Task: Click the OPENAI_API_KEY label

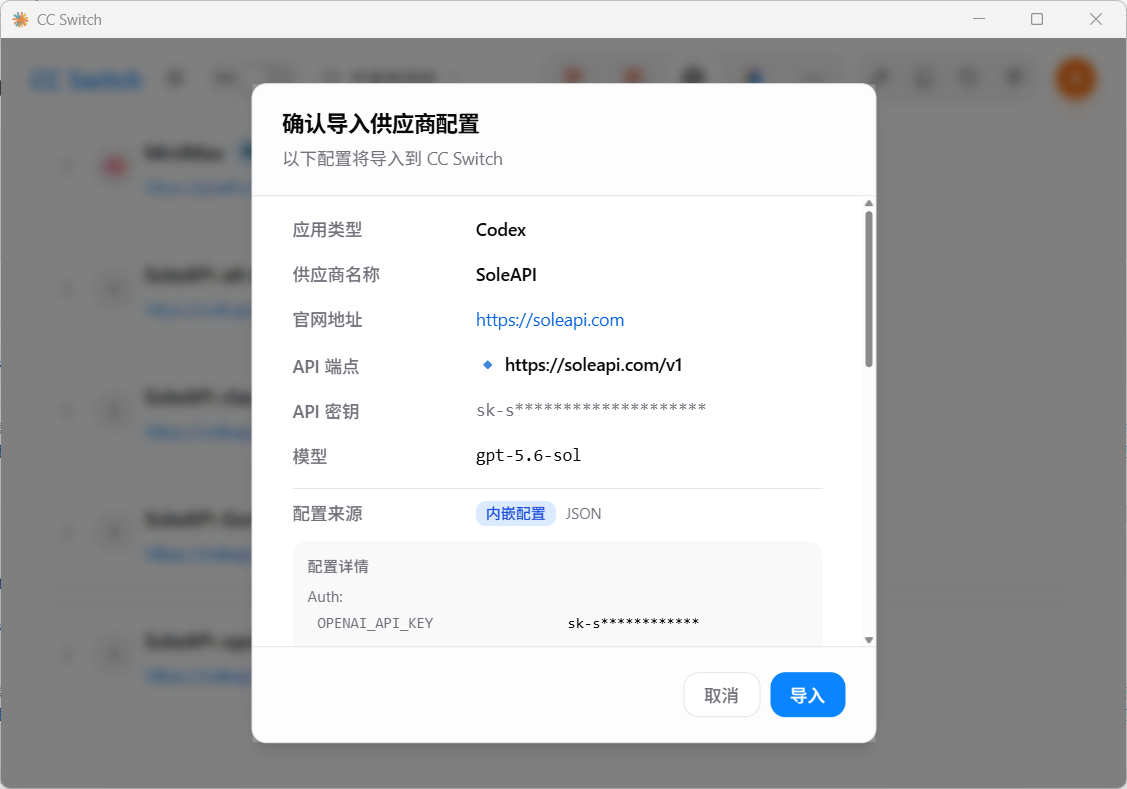Action: [375, 623]
